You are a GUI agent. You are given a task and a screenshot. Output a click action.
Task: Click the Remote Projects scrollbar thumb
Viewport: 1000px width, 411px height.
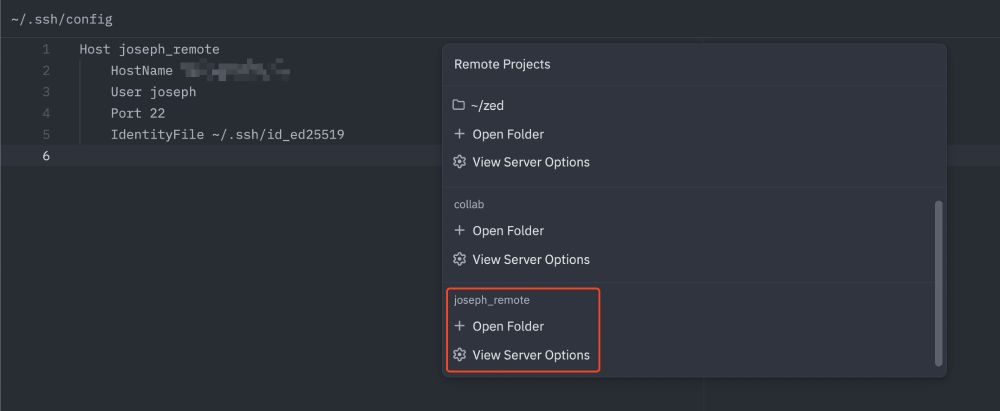point(938,283)
